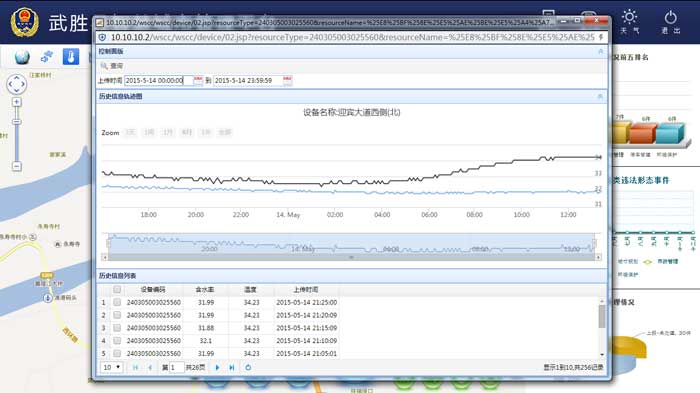Click the map pan navigation control
The image size is (700, 393).
tap(17, 84)
